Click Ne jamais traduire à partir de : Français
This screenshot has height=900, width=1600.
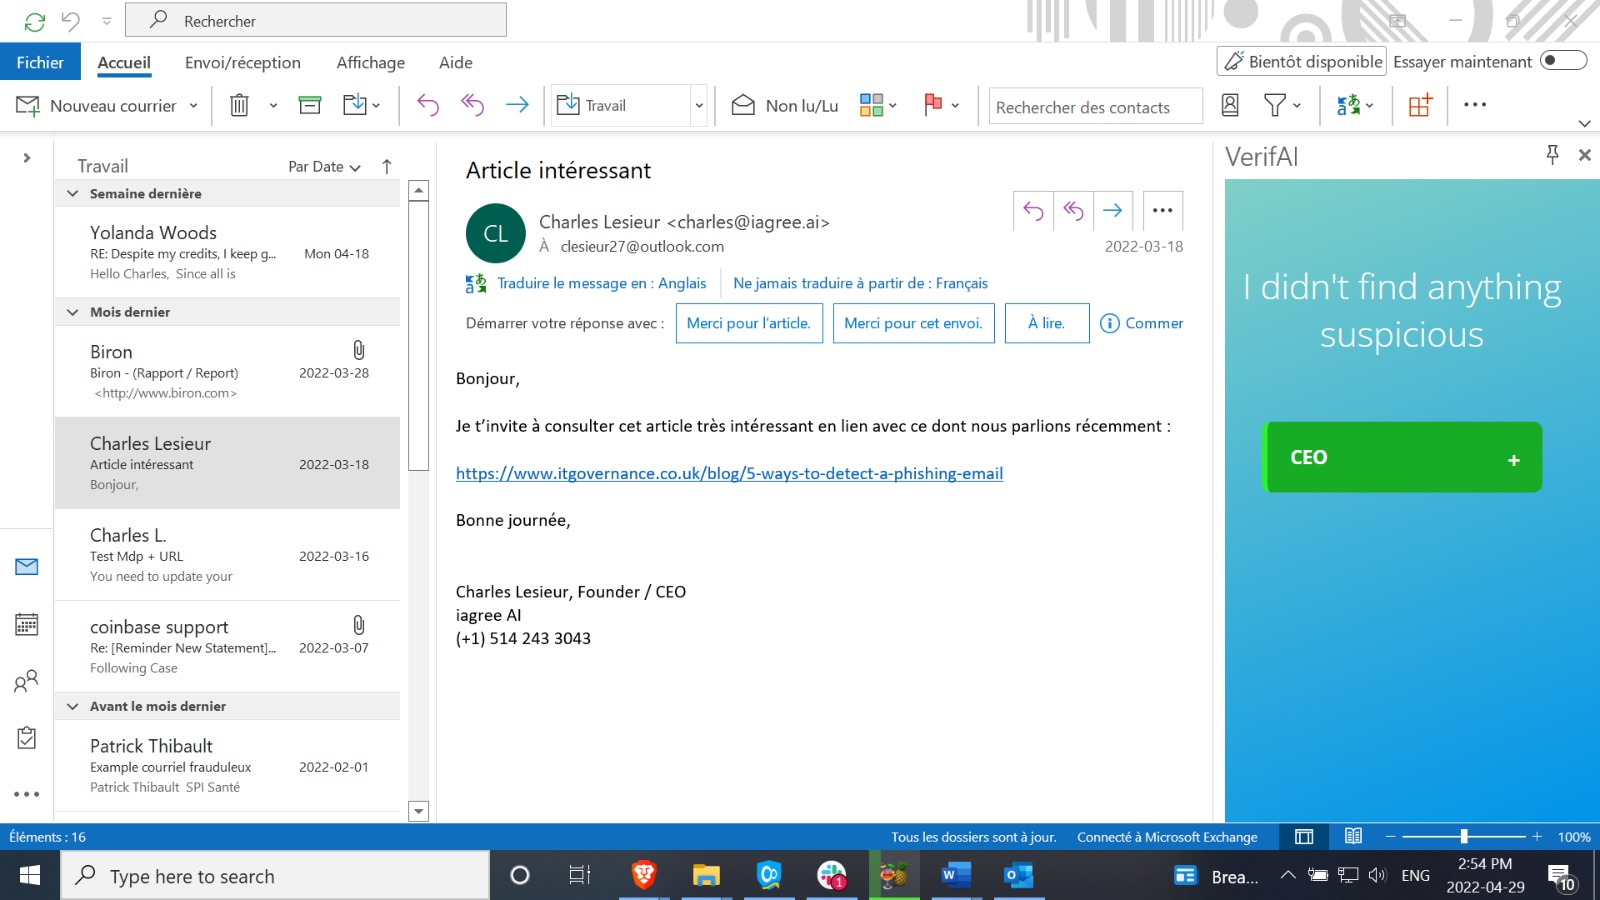[861, 284]
